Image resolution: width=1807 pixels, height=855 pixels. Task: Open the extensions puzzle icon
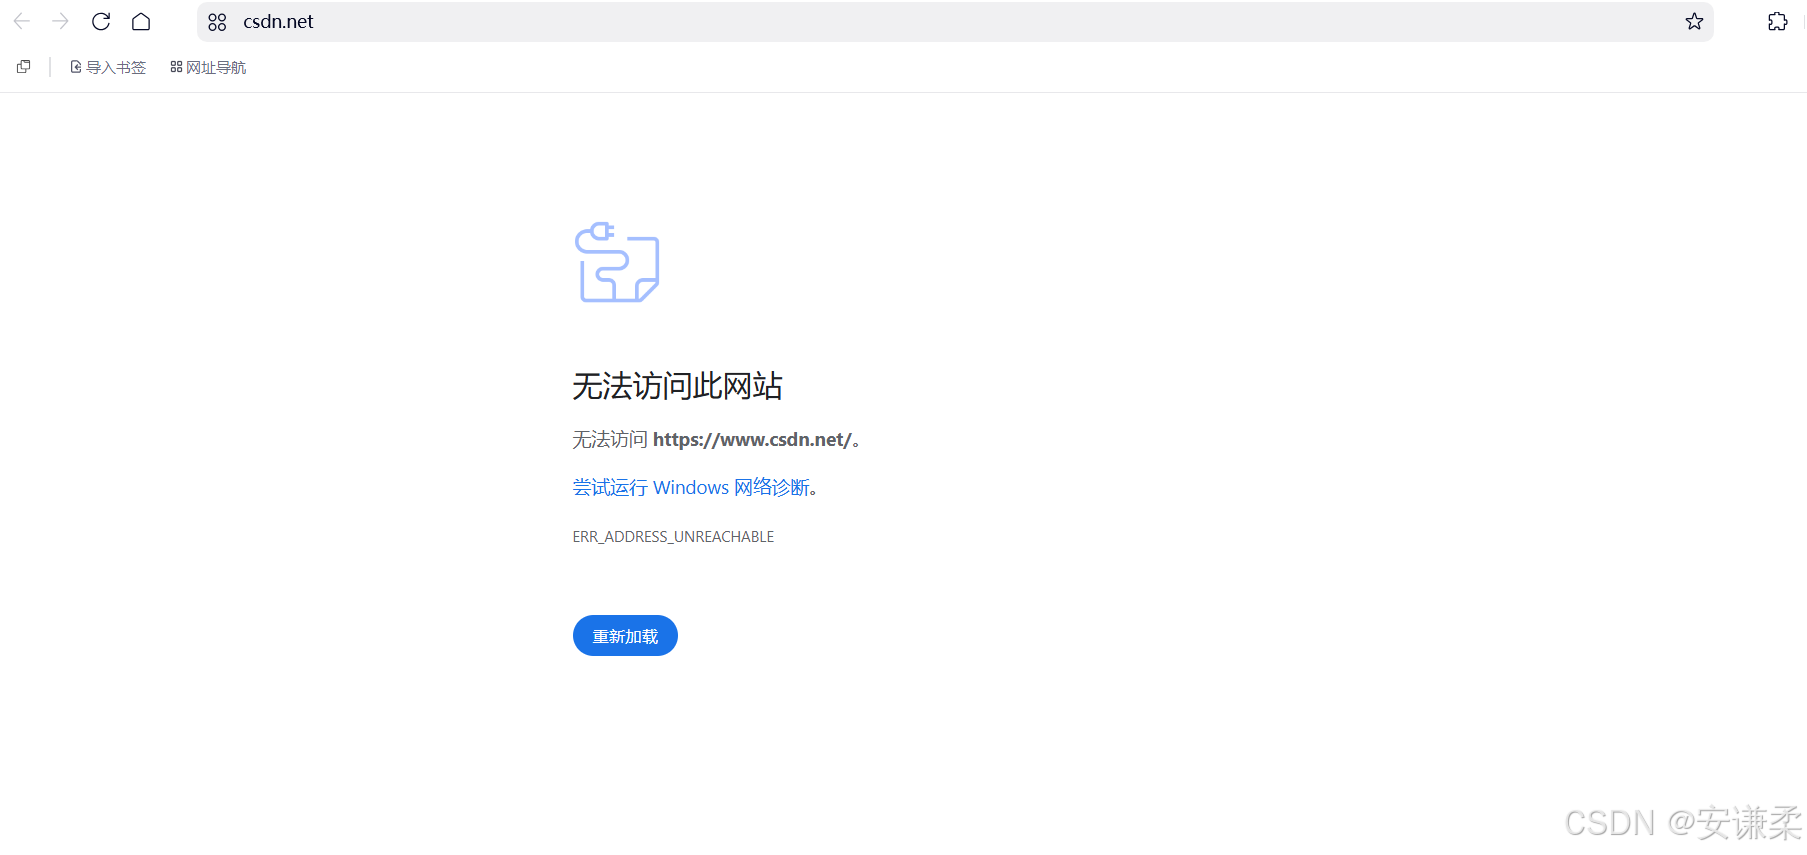(1777, 21)
